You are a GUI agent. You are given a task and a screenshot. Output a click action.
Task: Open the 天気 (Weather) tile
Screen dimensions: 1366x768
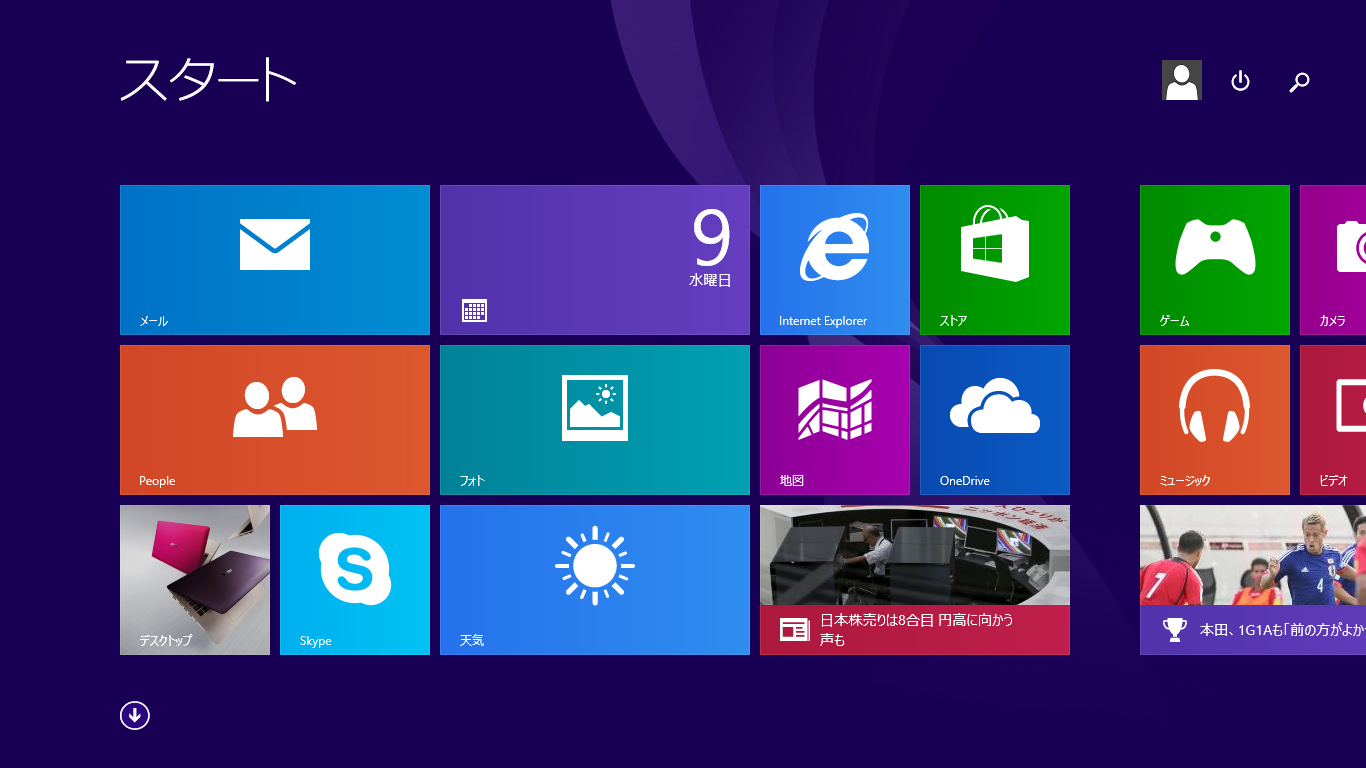[595, 580]
